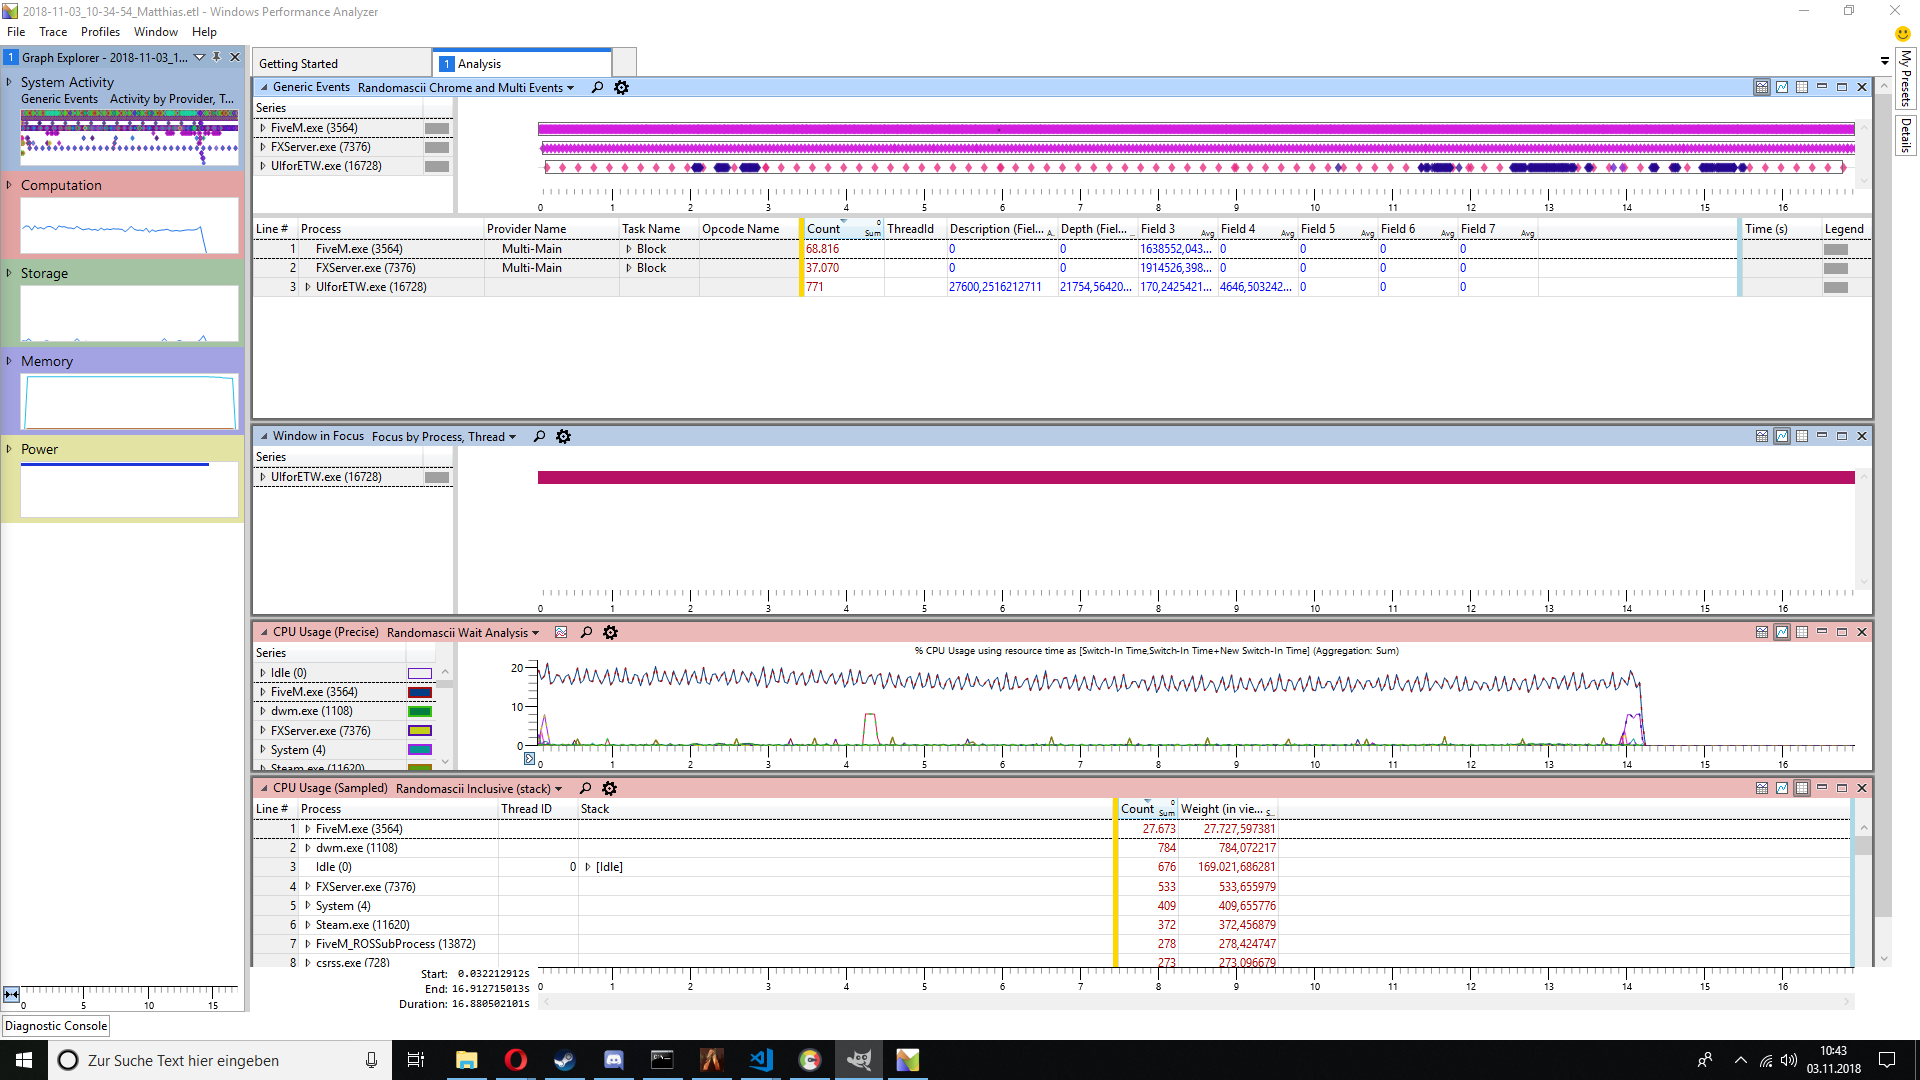
Task: Open the analysis tab options arrow
Action: point(1884,61)
